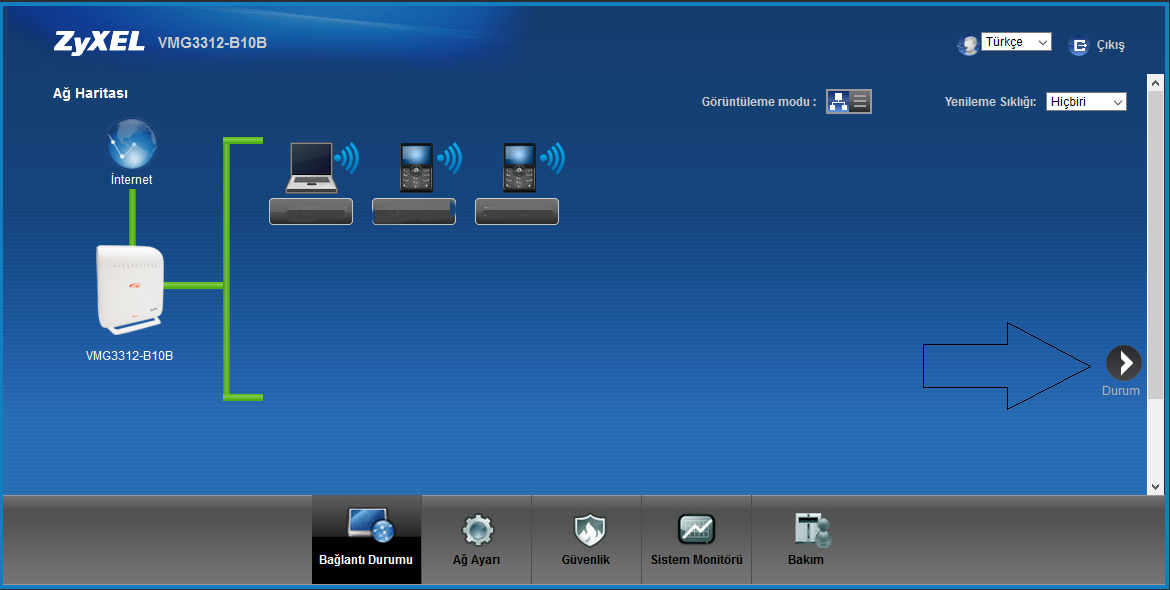Open the Ağ Ayarı menu
Screen dimensions: 1170x590
click(476, 539)
